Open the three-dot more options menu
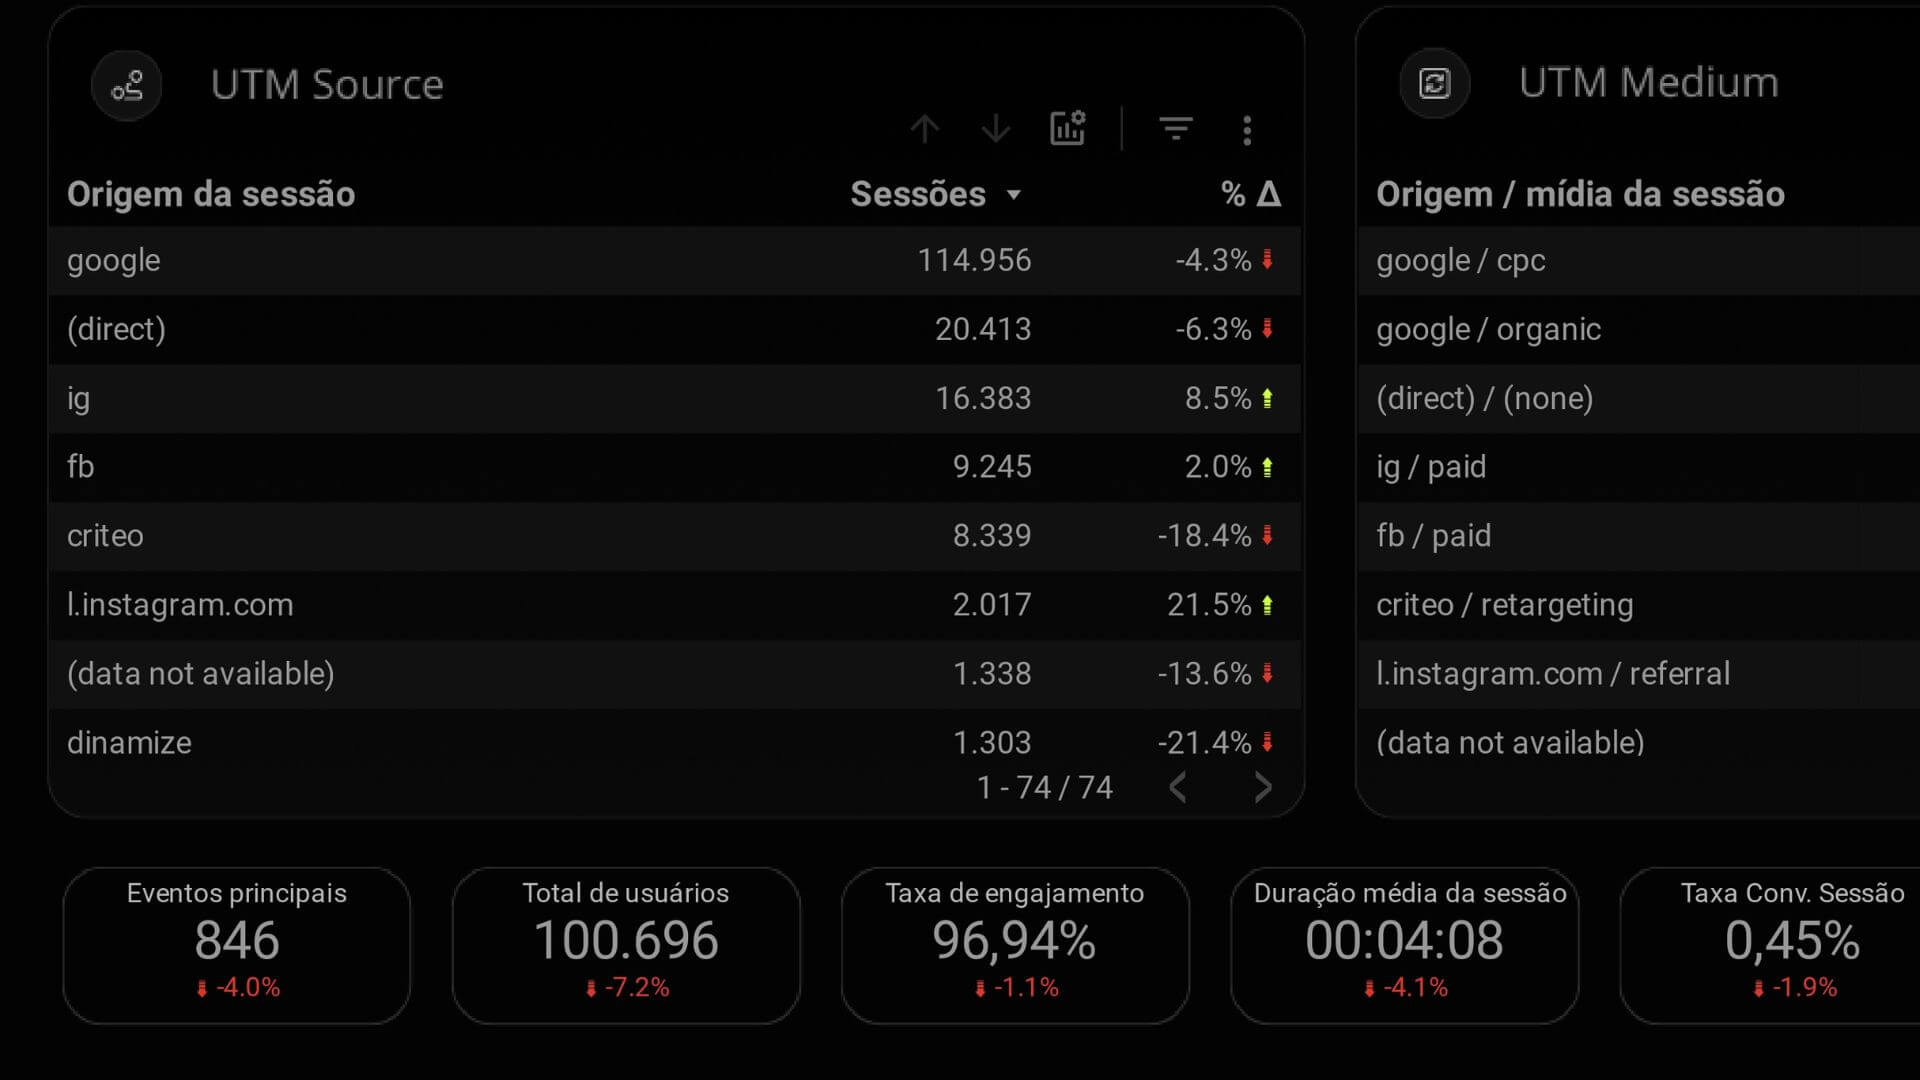The height and width of the screenshot is (1080, 1920). coord(1247,130)
